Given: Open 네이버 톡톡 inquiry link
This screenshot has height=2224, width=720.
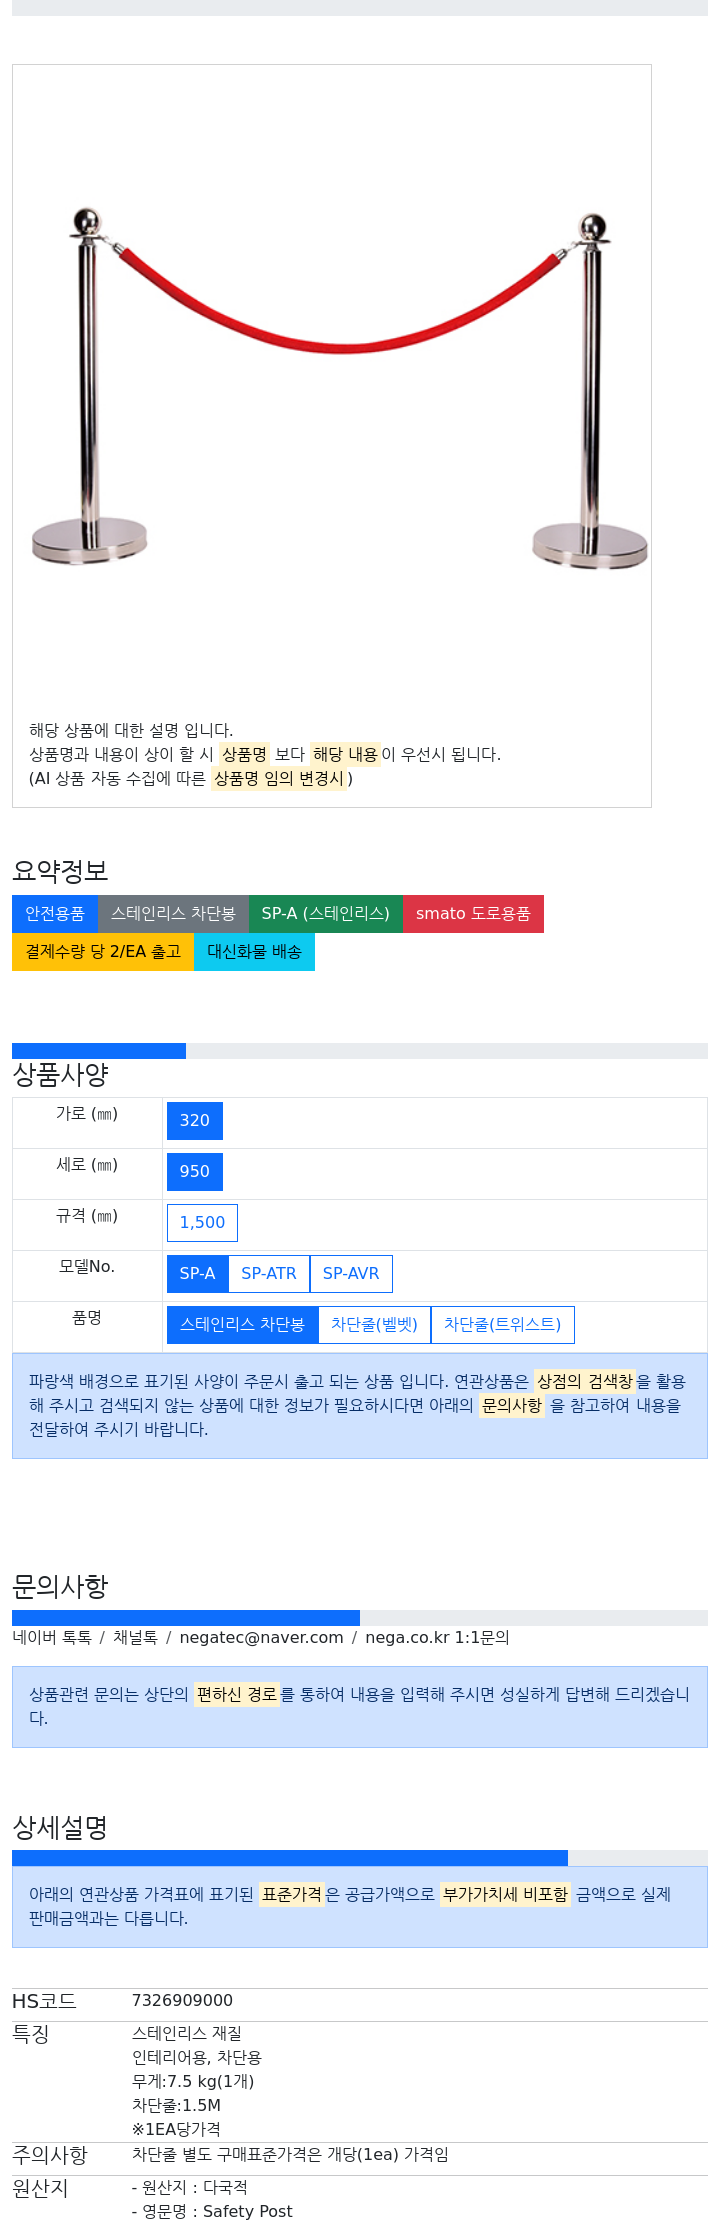Looking at the screenshot, I should click(52, 1638).
